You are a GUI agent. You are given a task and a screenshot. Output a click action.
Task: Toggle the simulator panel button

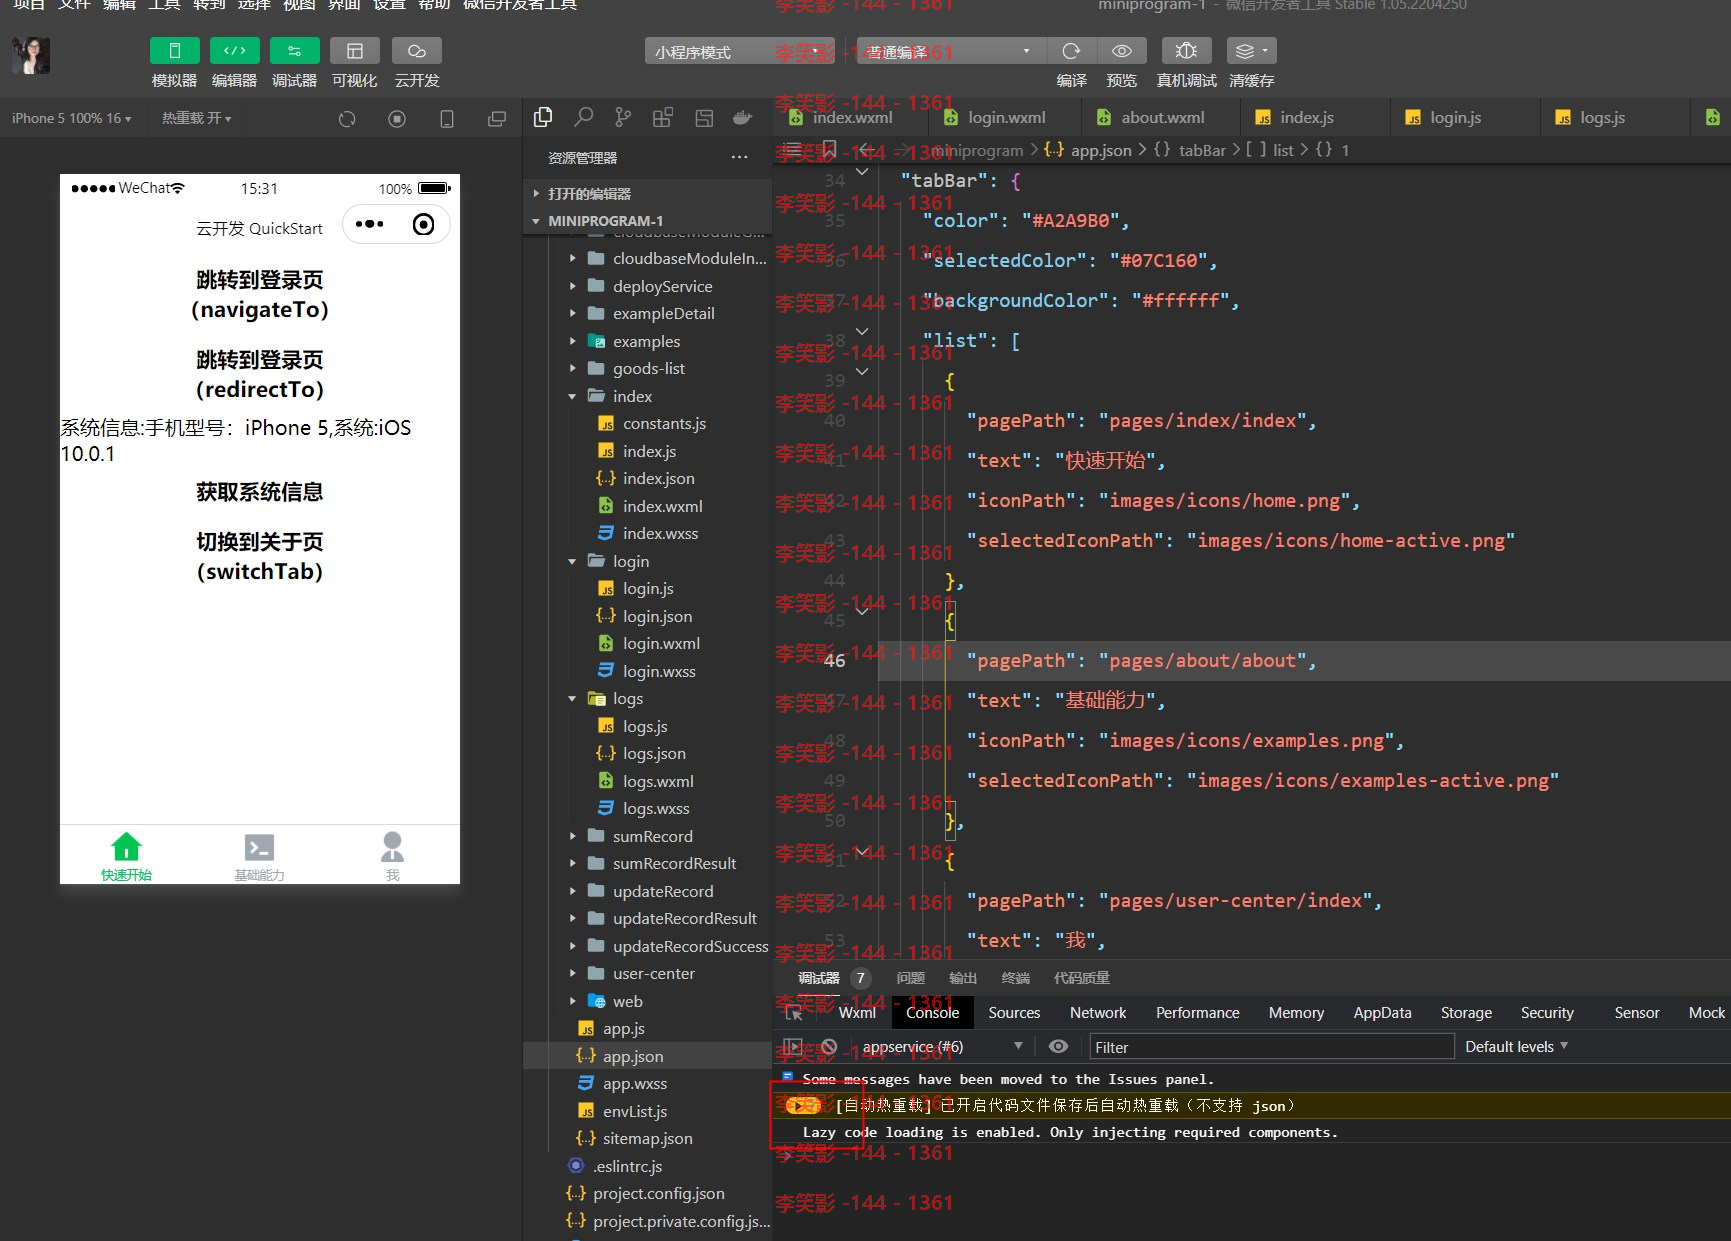(x=174, y=51)
